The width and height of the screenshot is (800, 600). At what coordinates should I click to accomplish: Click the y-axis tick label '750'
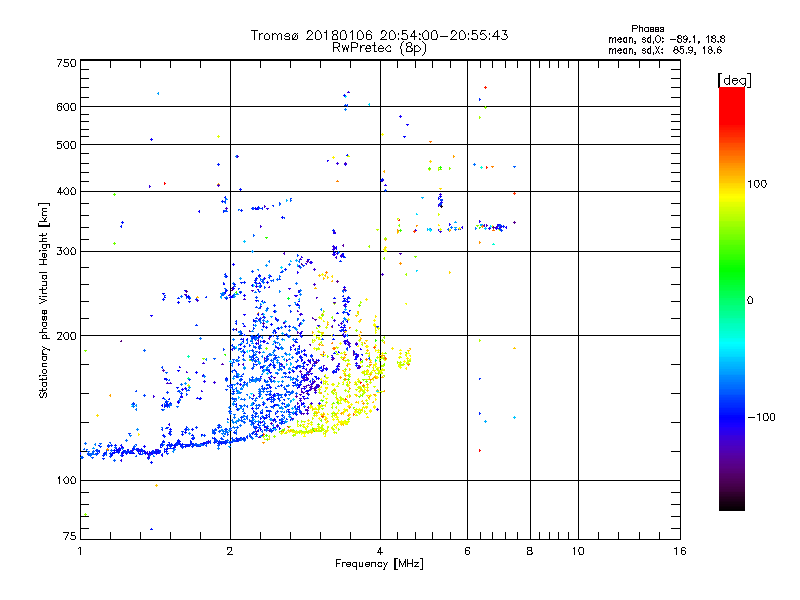pyautogui.click(x=67, y=63)
